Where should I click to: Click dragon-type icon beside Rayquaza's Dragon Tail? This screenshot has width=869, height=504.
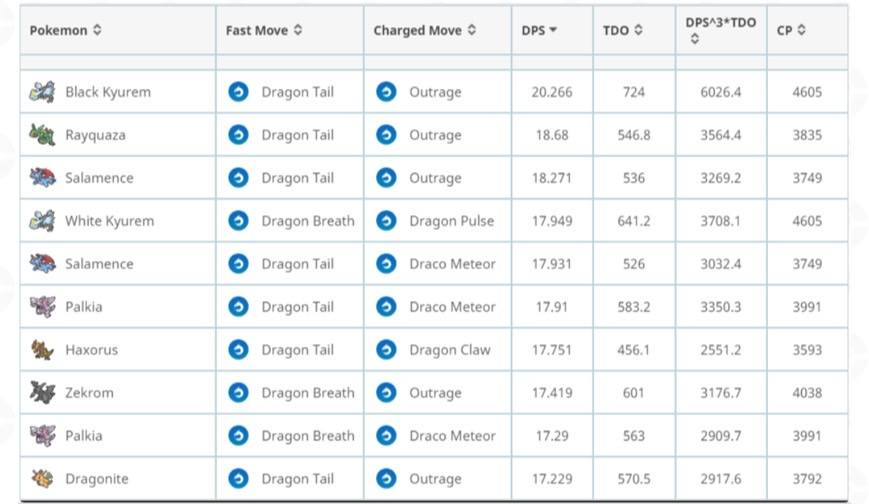[238, 135]
